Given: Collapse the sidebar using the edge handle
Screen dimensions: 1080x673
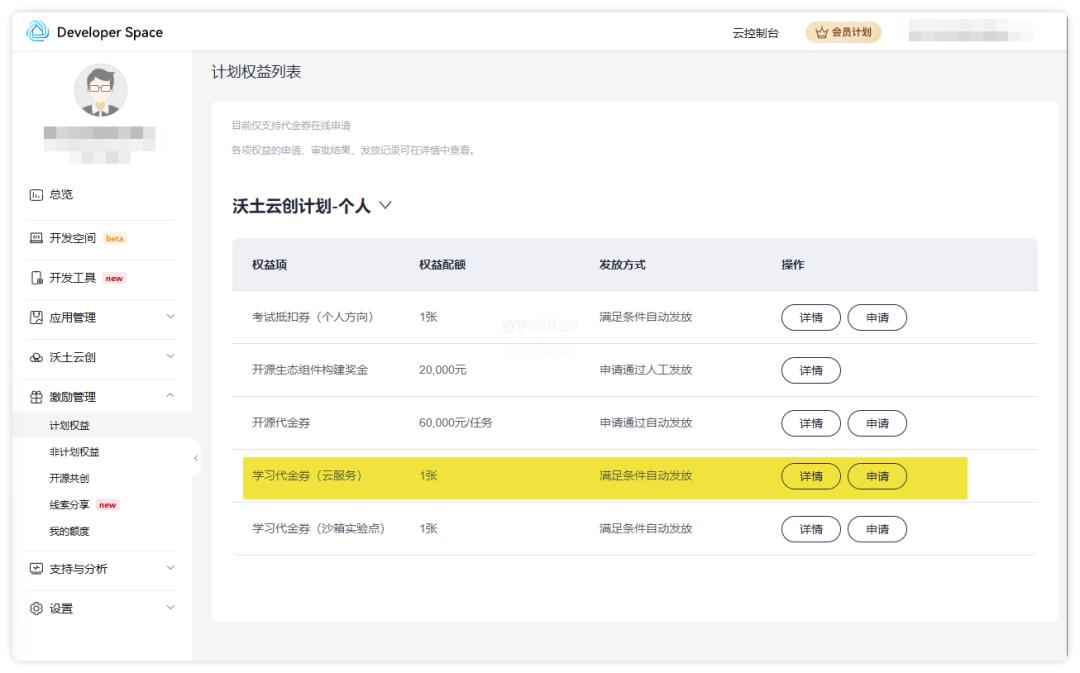Looking at the screenshot, I should coord(196,458).
